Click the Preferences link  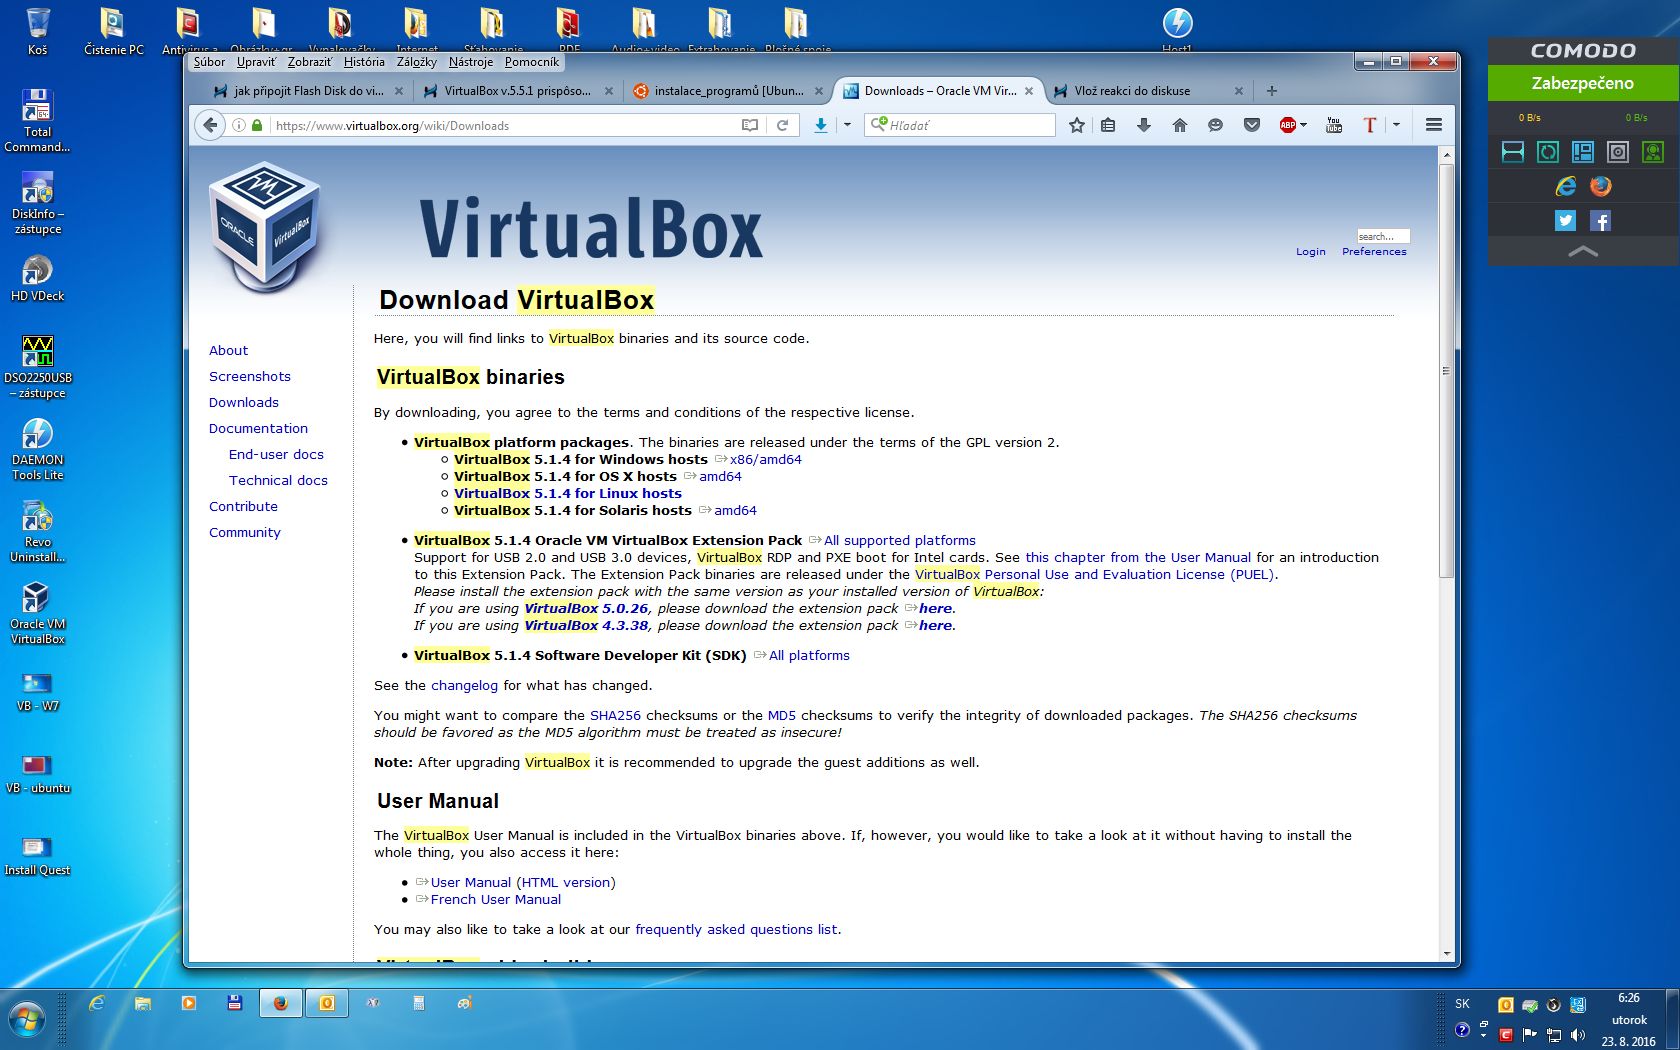point(1374,252)
